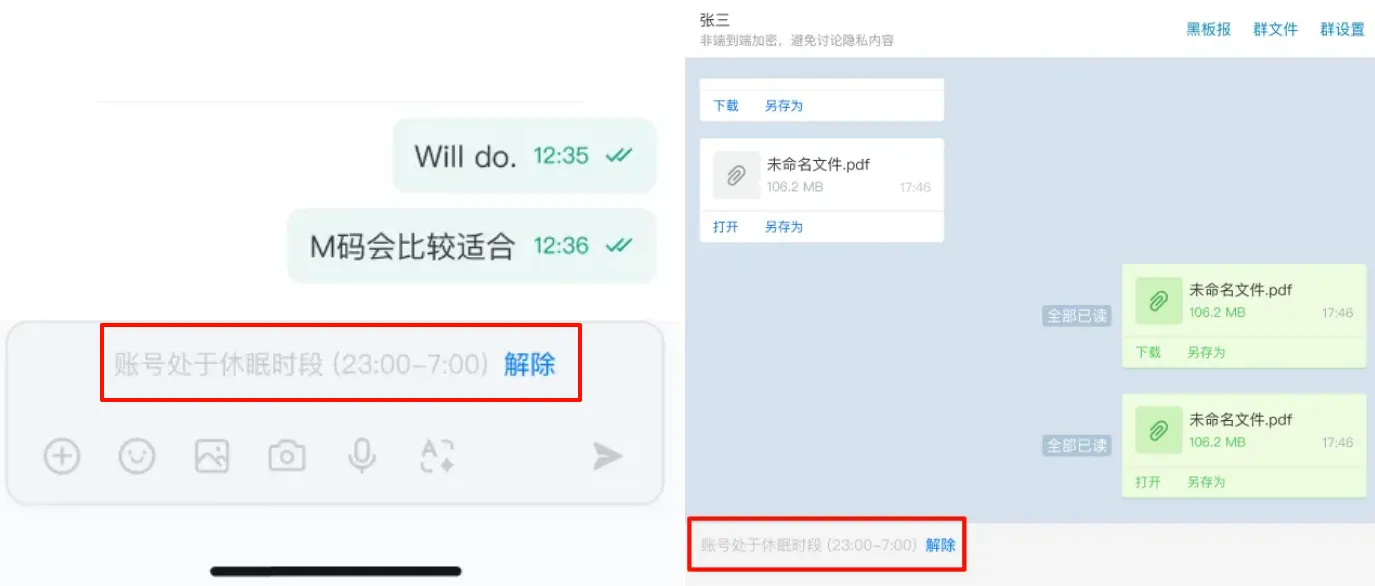
Task: Click the bottom green paperclip icon
Action: coord(1159,431)
